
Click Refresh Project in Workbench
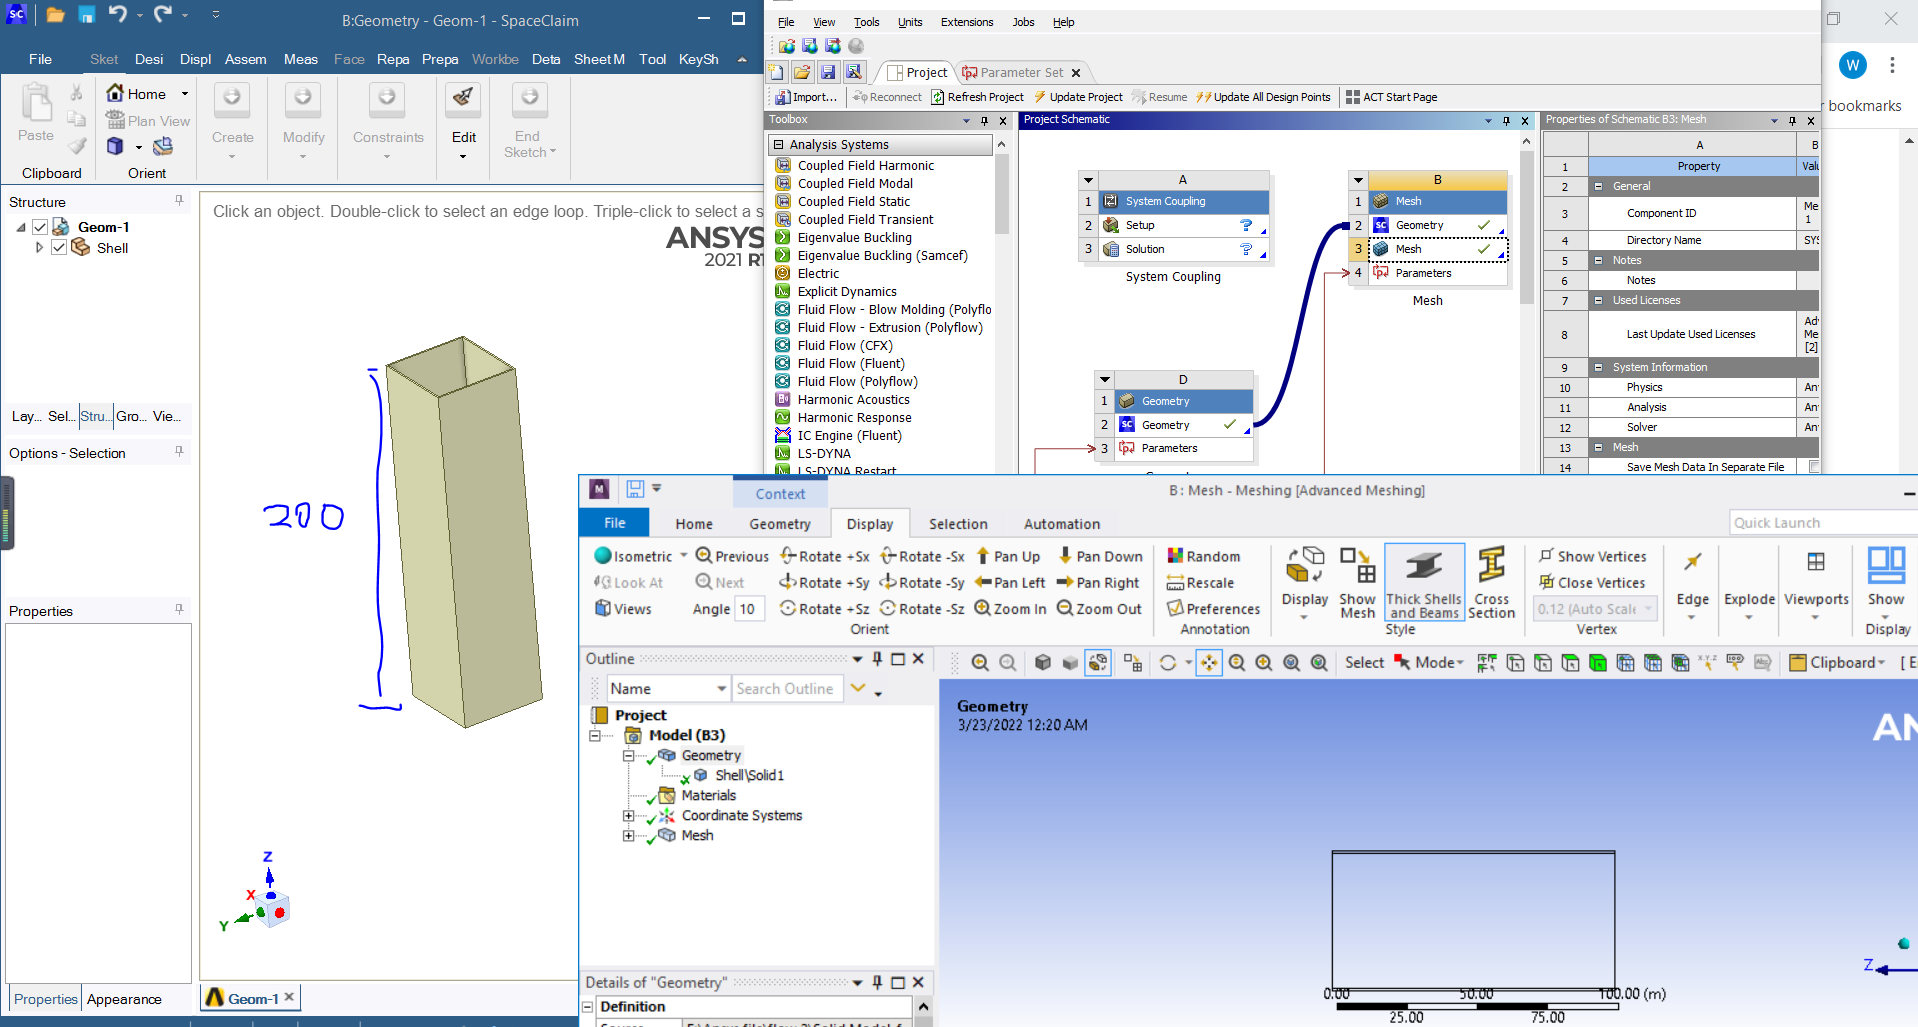point(977,97)
